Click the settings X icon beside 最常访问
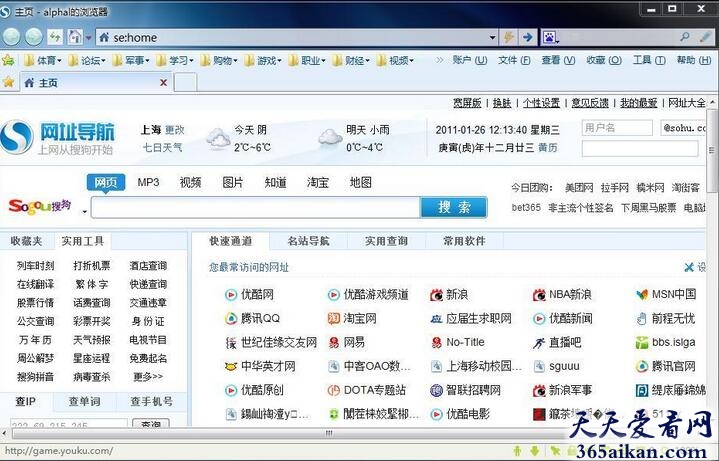 click(x=688, y=267)
